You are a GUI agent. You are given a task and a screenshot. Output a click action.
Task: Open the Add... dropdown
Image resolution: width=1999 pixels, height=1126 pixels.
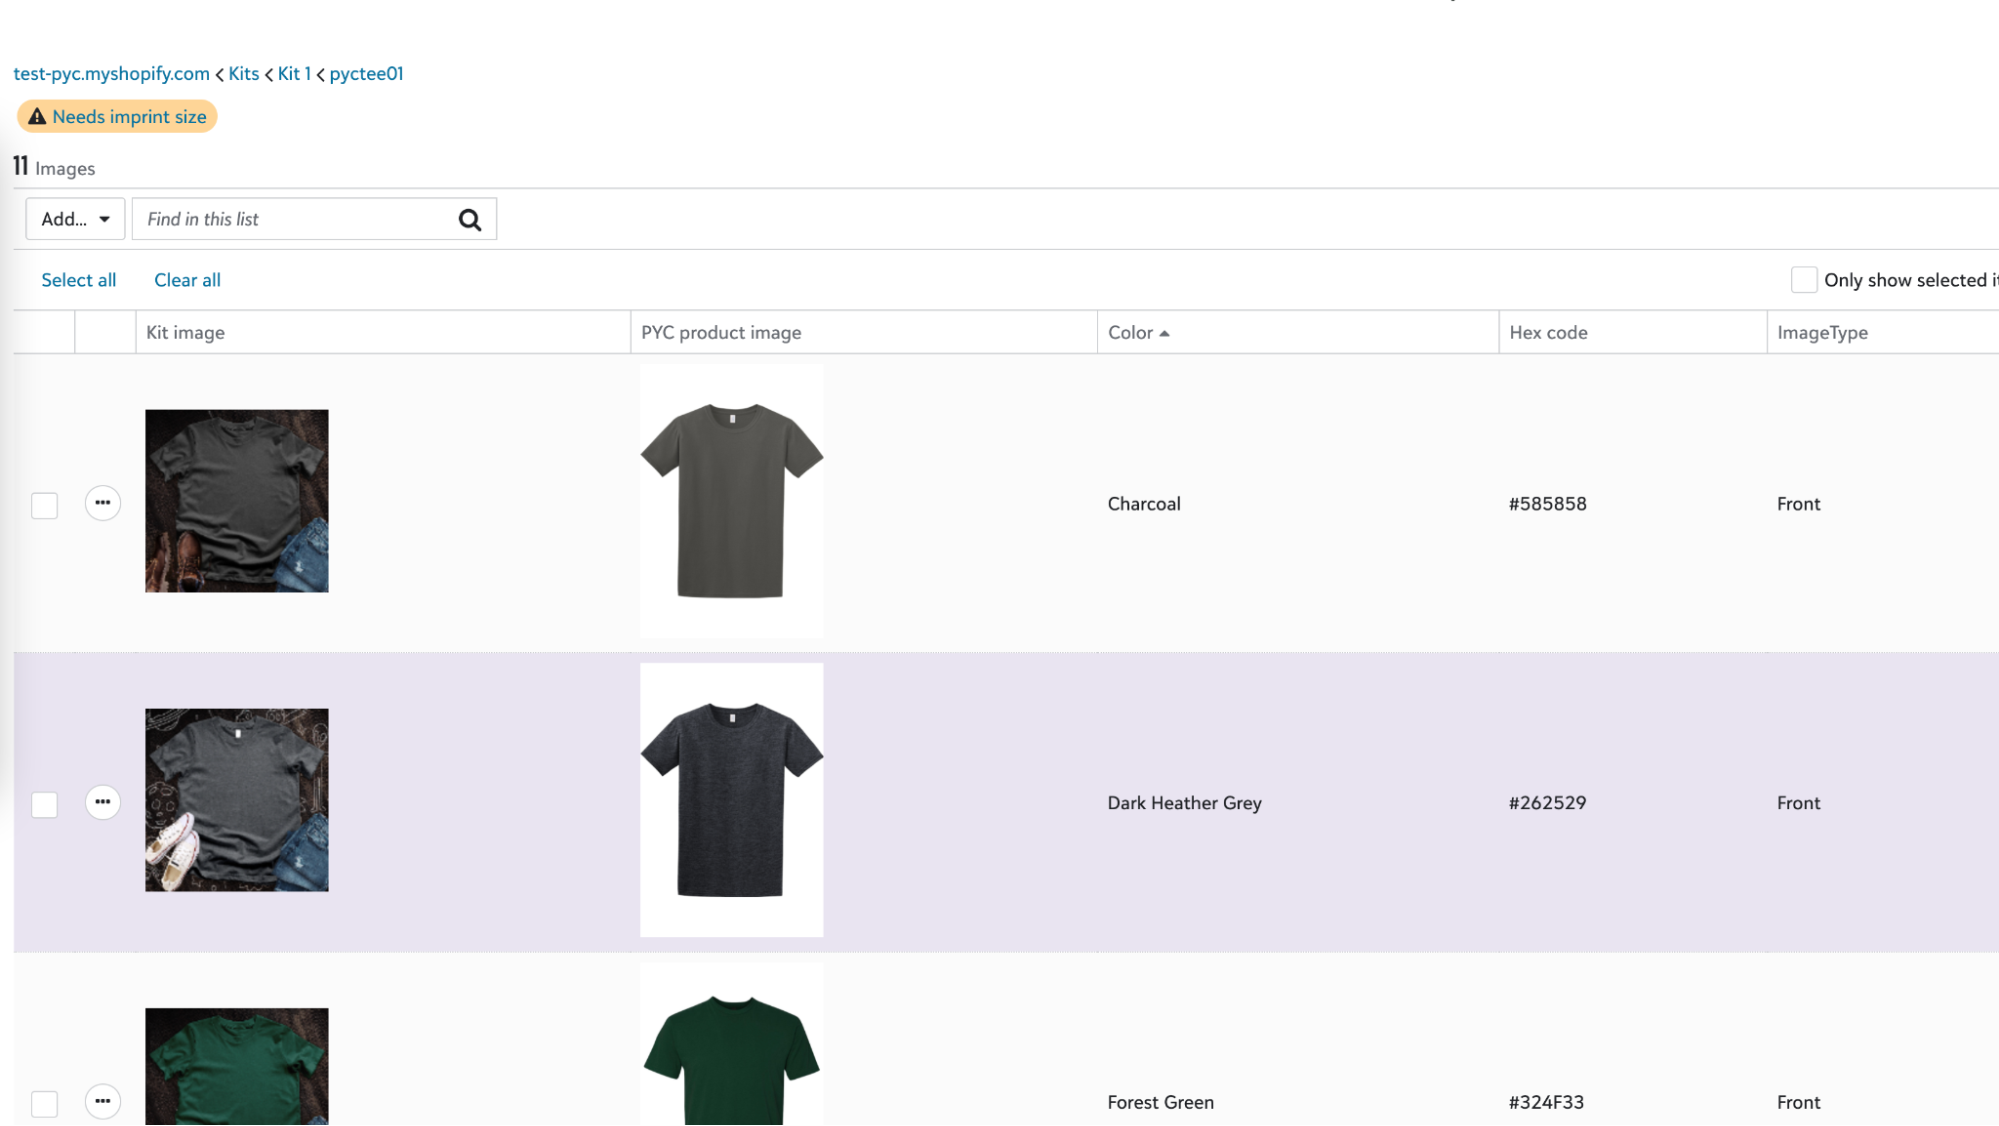[75, 219]
